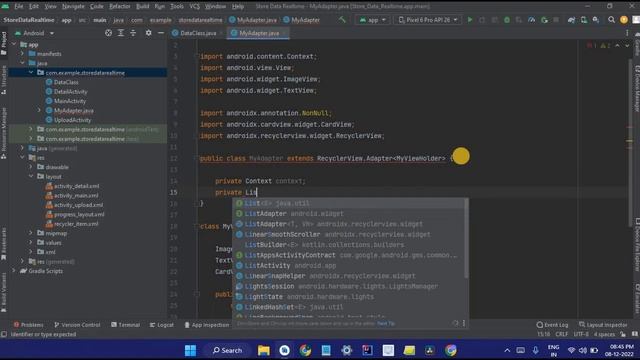Image resolution: width=640 pixels, height=360 pixels.
Task: Open the Profiler gauge icon in toolbar
Action: point(531,20)
